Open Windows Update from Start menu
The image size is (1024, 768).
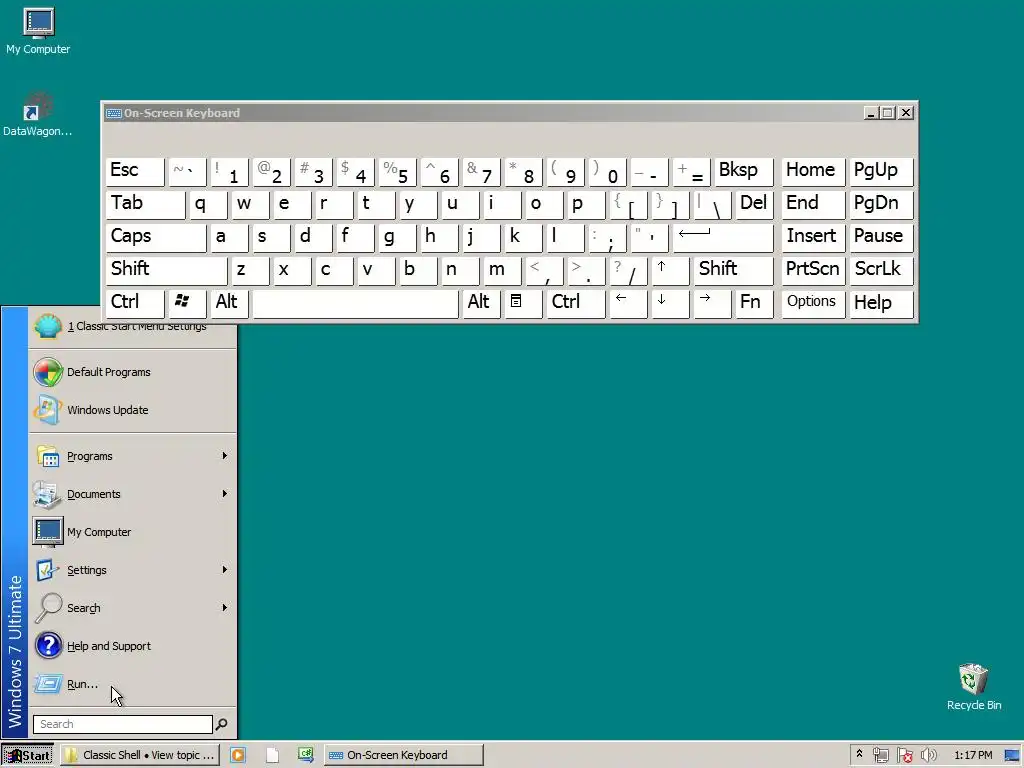133,410
